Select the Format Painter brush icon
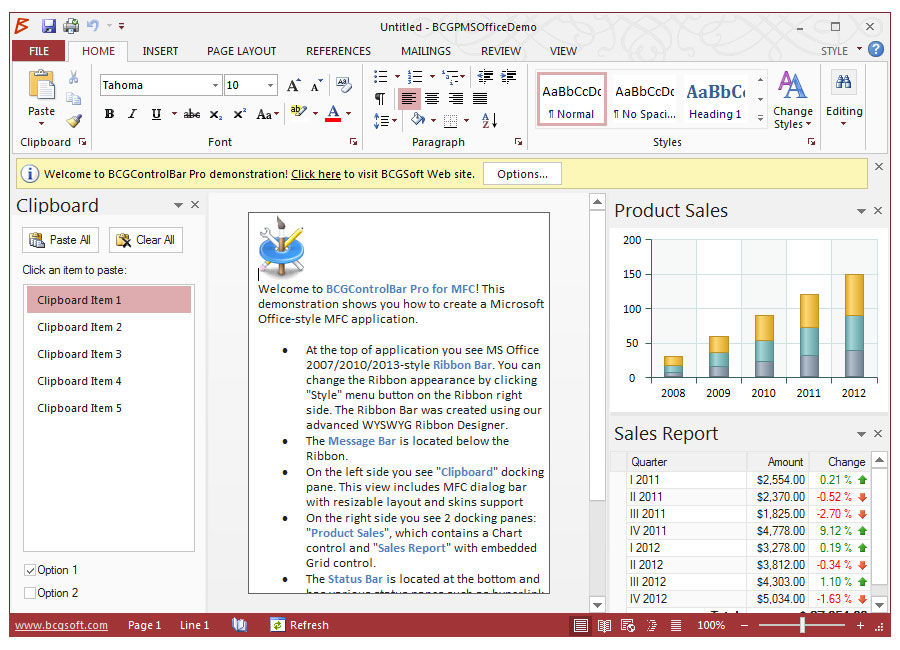Screen dimensions: 900x650 point(74,121)
